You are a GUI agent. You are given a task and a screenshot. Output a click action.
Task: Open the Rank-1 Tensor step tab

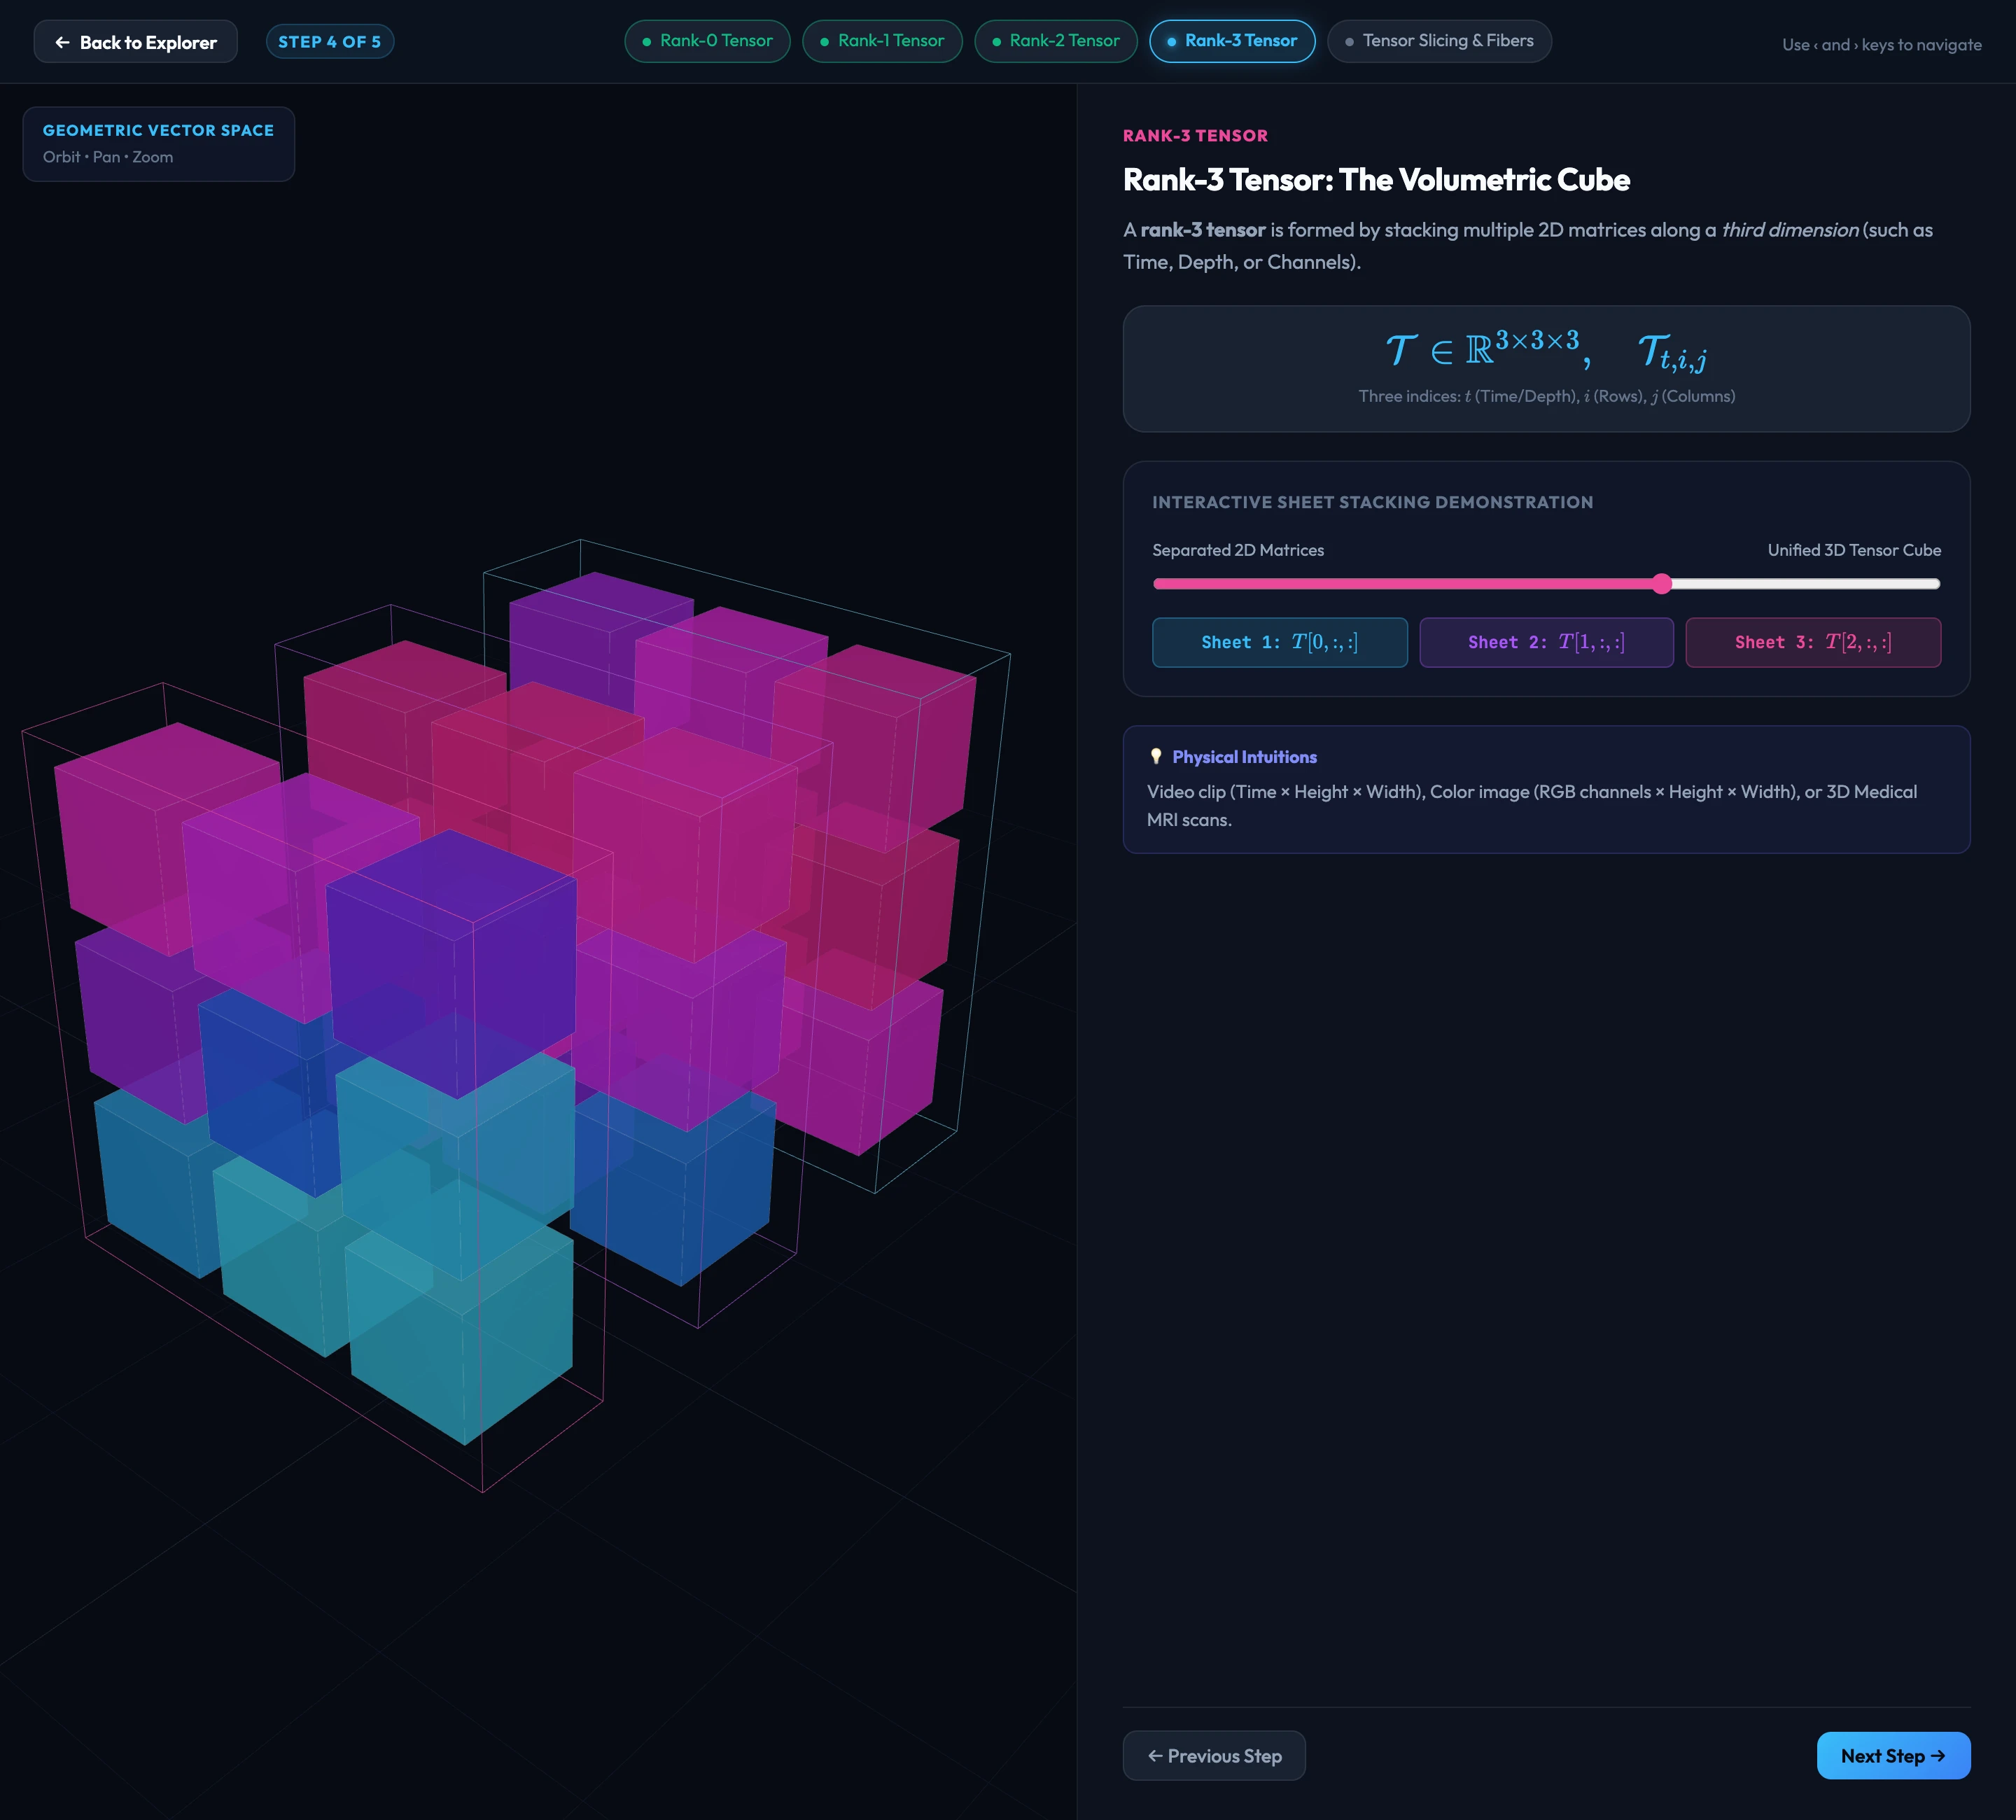[882, 41]
